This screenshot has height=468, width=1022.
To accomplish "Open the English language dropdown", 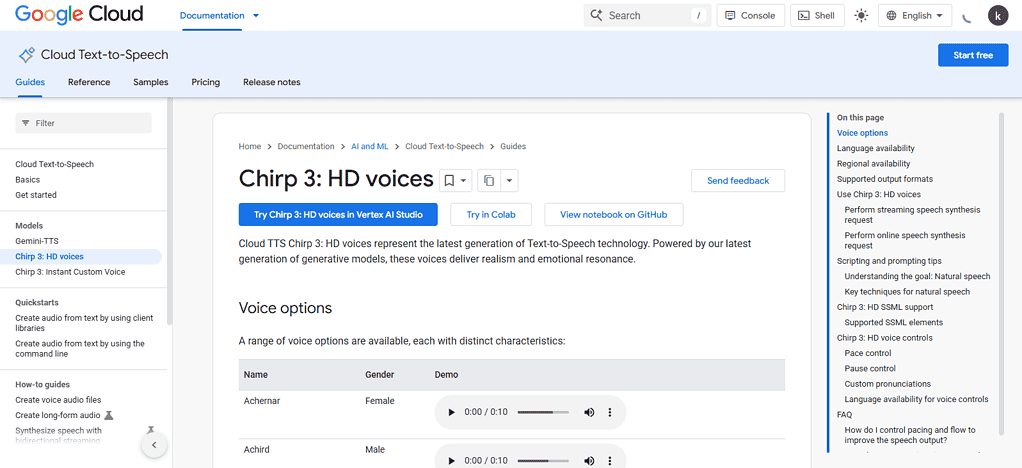I will tap(915, 16).
